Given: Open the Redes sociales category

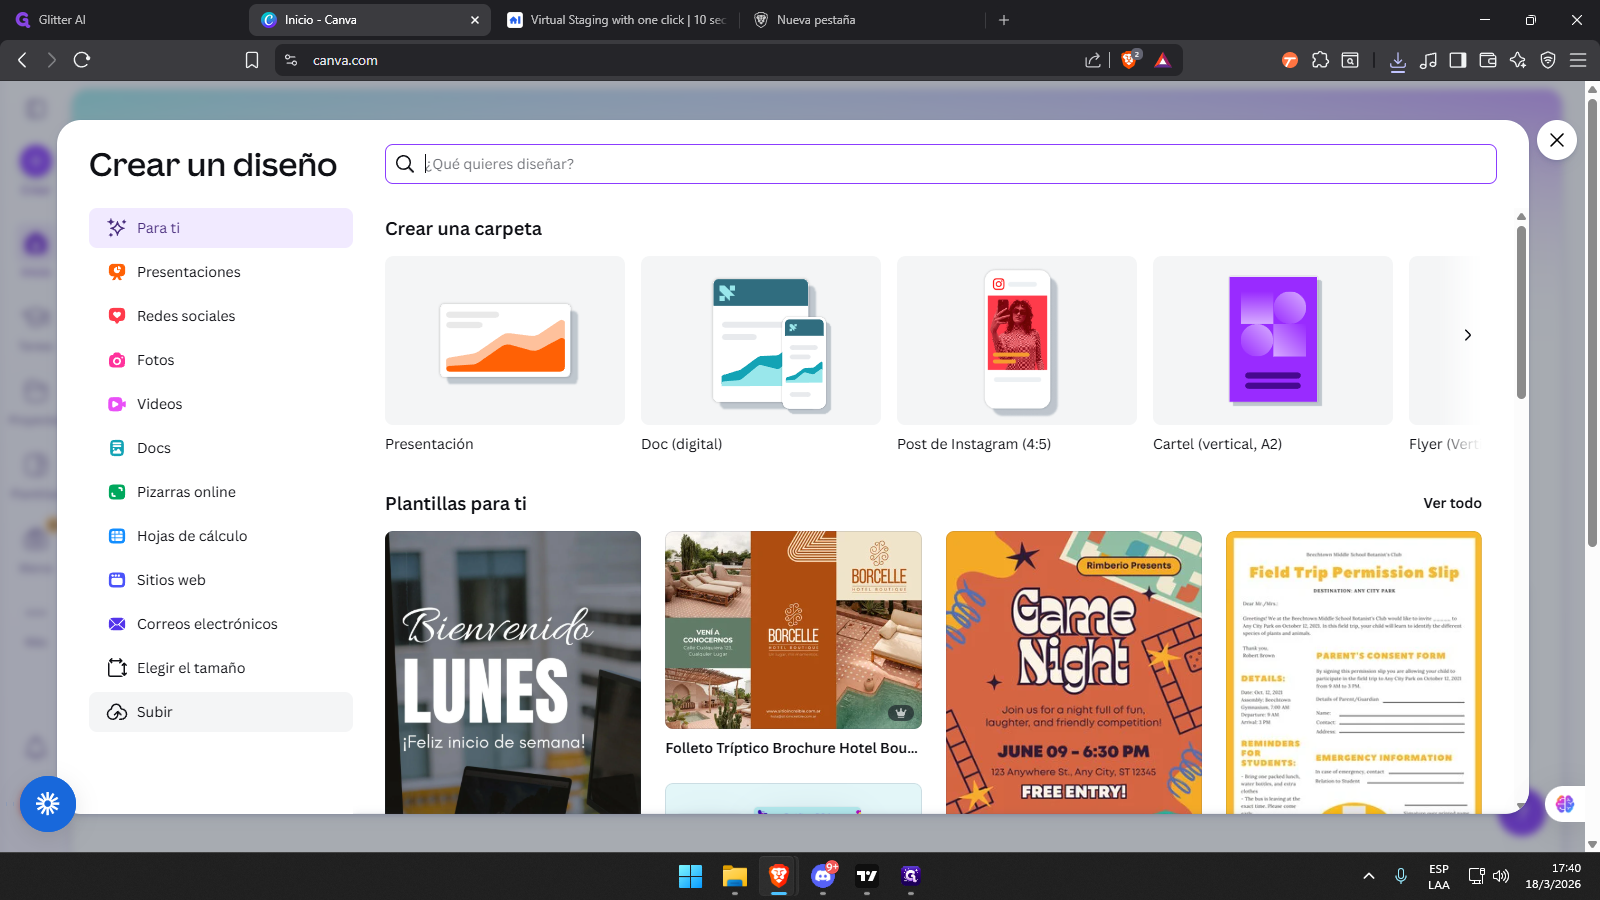Looking at the screenshot, I should click(x=186, y=316).
